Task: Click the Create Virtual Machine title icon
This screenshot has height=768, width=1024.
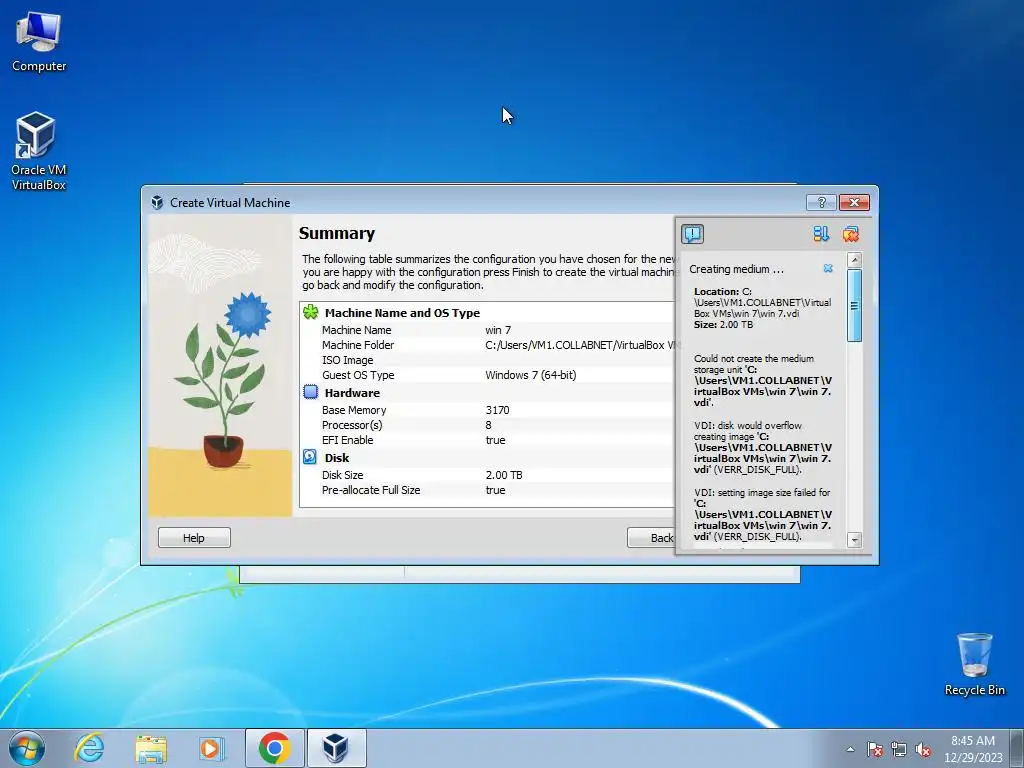Action: (157, 202)
